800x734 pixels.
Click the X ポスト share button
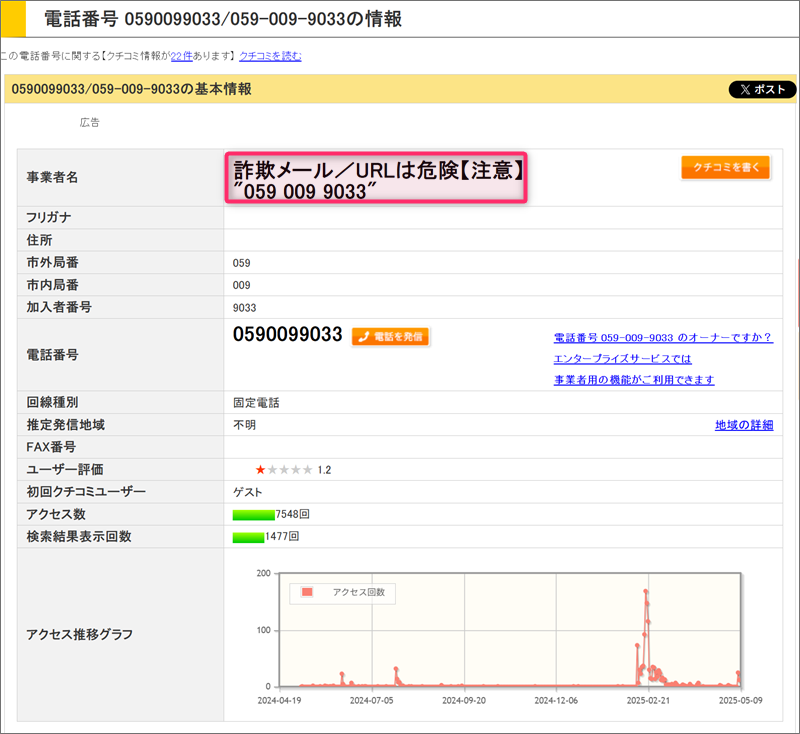coord(762,89)
